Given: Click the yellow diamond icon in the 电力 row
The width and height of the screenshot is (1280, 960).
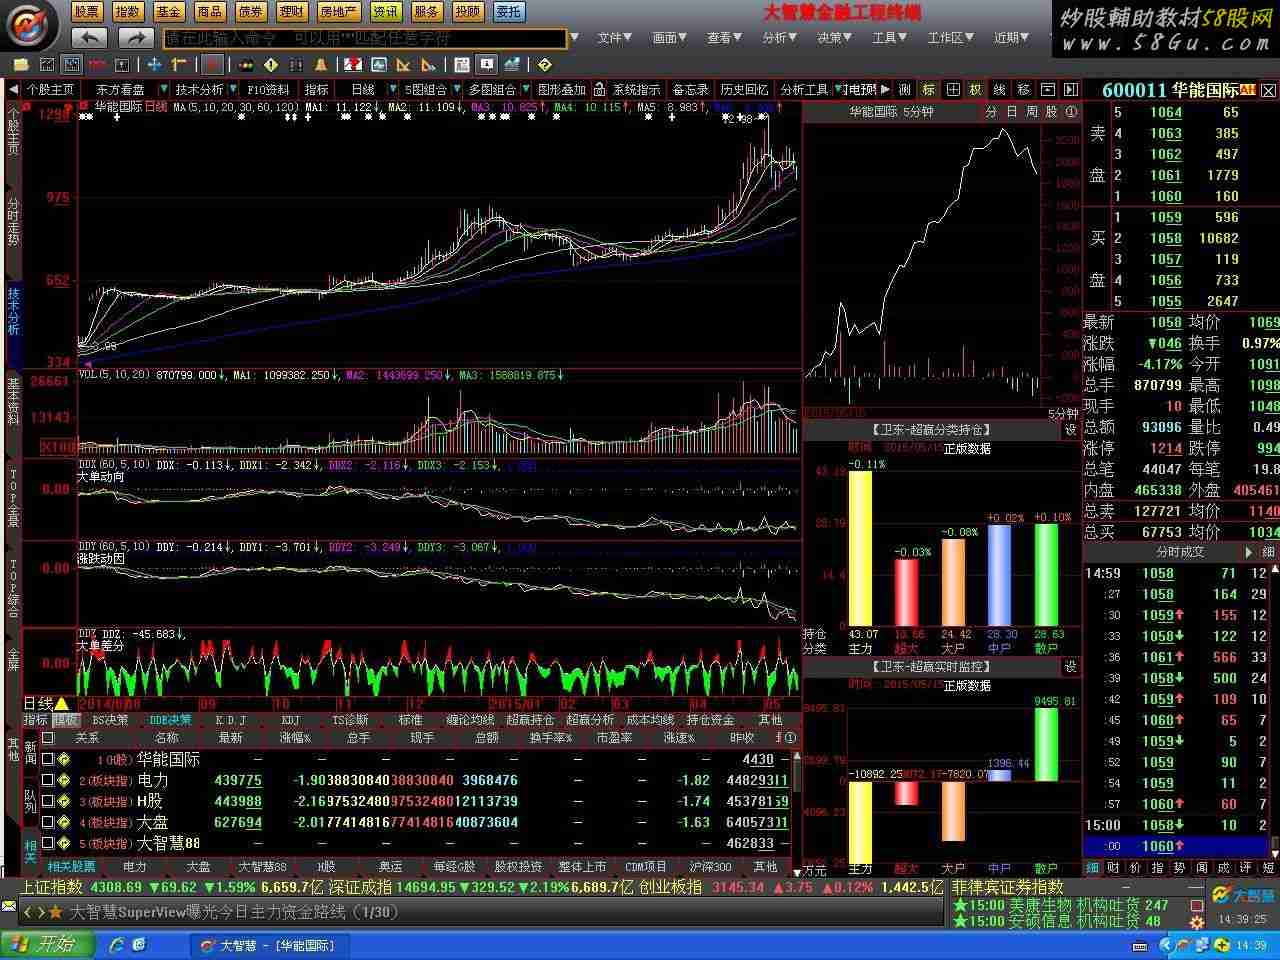Looking at the screenshot, I should tap(64, 780).
